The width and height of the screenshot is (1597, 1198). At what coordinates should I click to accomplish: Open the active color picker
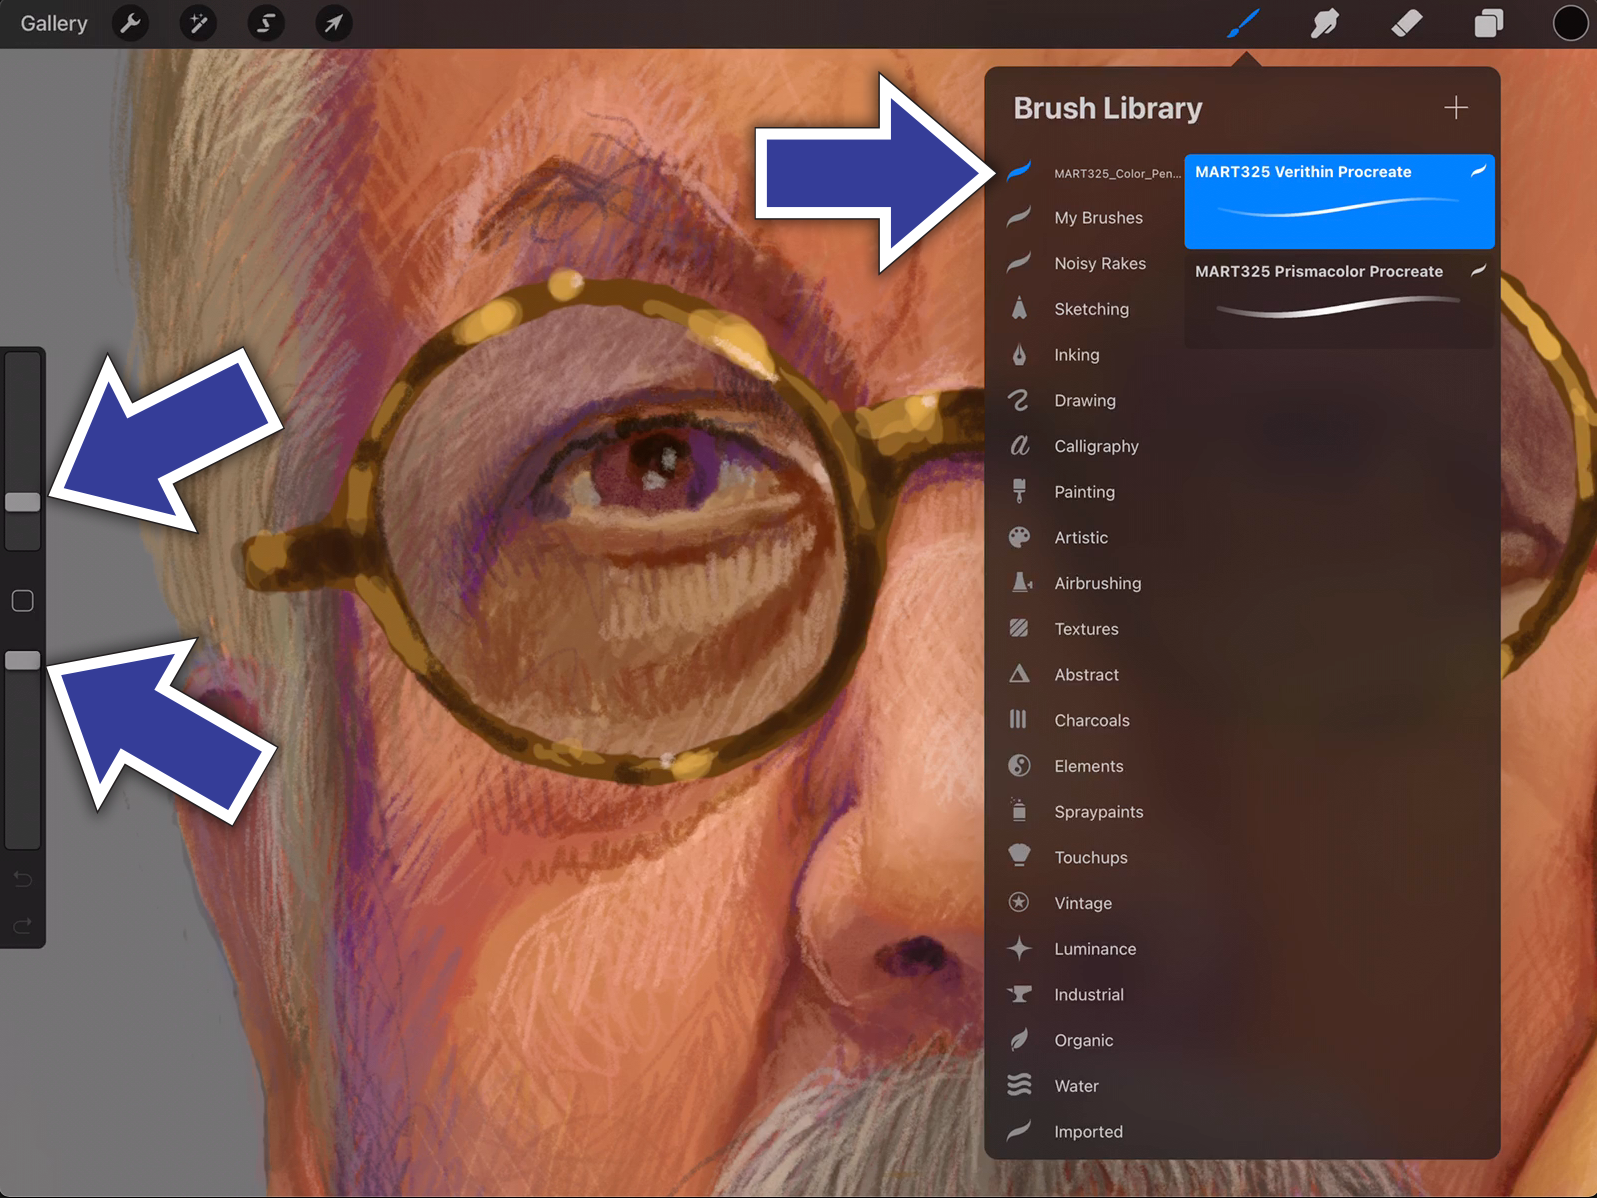tap(1570, 23)
